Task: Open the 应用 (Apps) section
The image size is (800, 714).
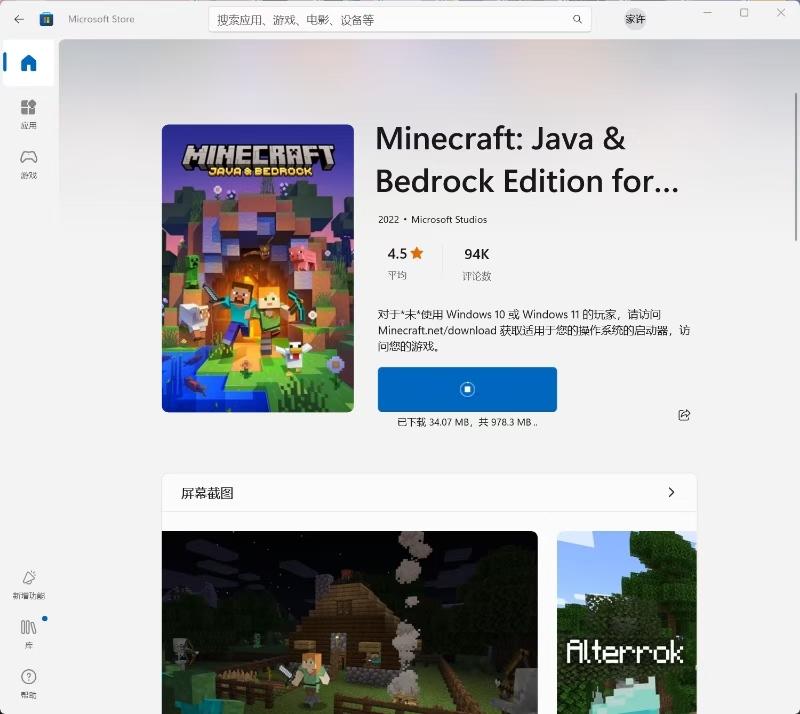Action: (29, 114)
